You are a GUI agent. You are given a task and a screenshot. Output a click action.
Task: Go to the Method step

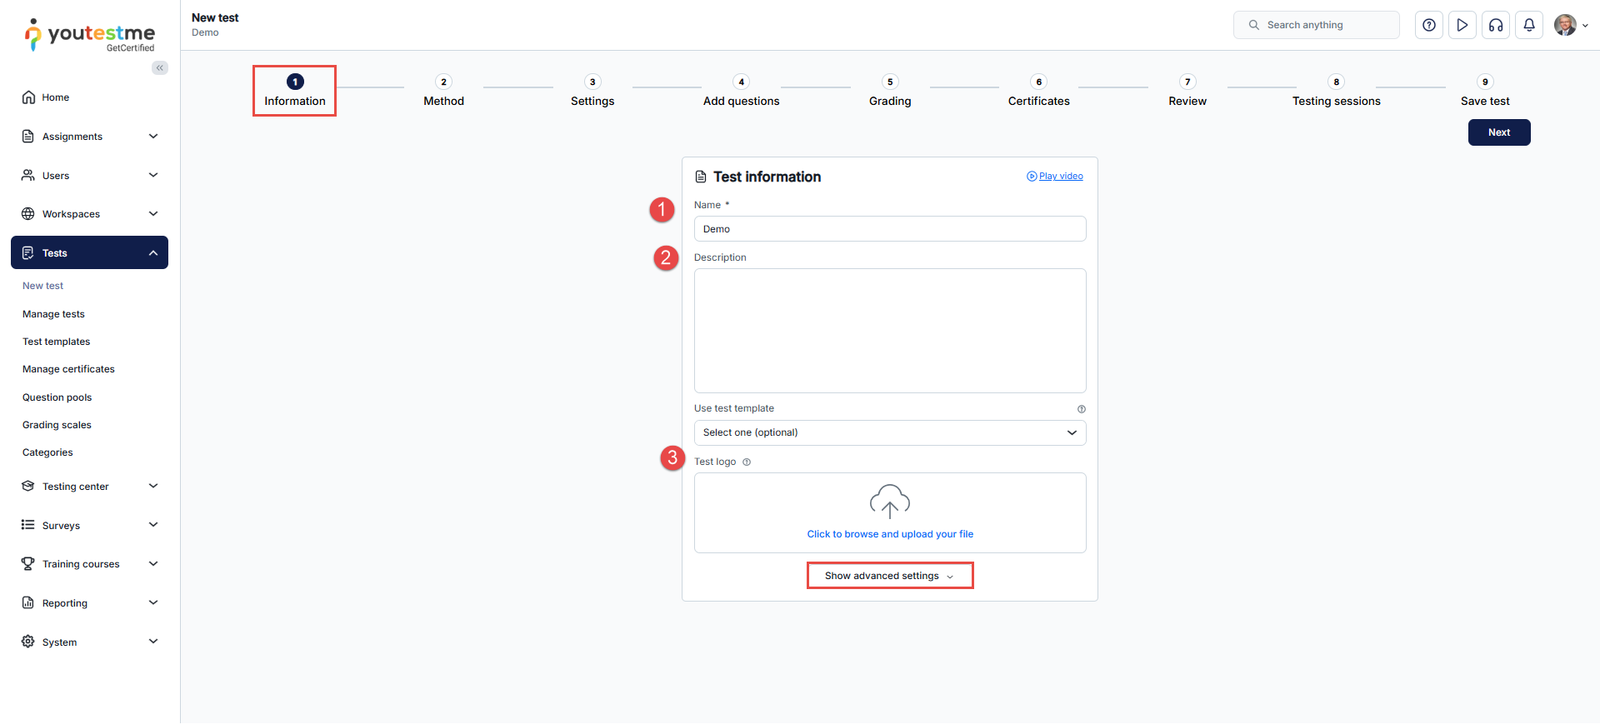(443, 92)
